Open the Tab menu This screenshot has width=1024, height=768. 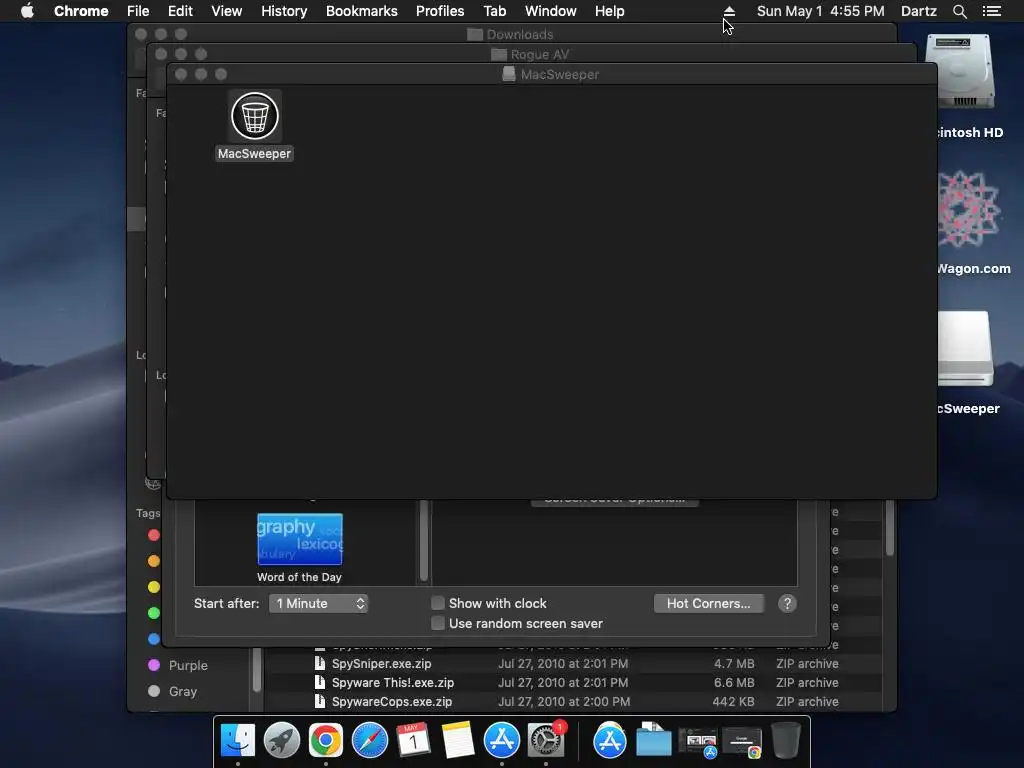pyautogui.click(x=494, y=11)
